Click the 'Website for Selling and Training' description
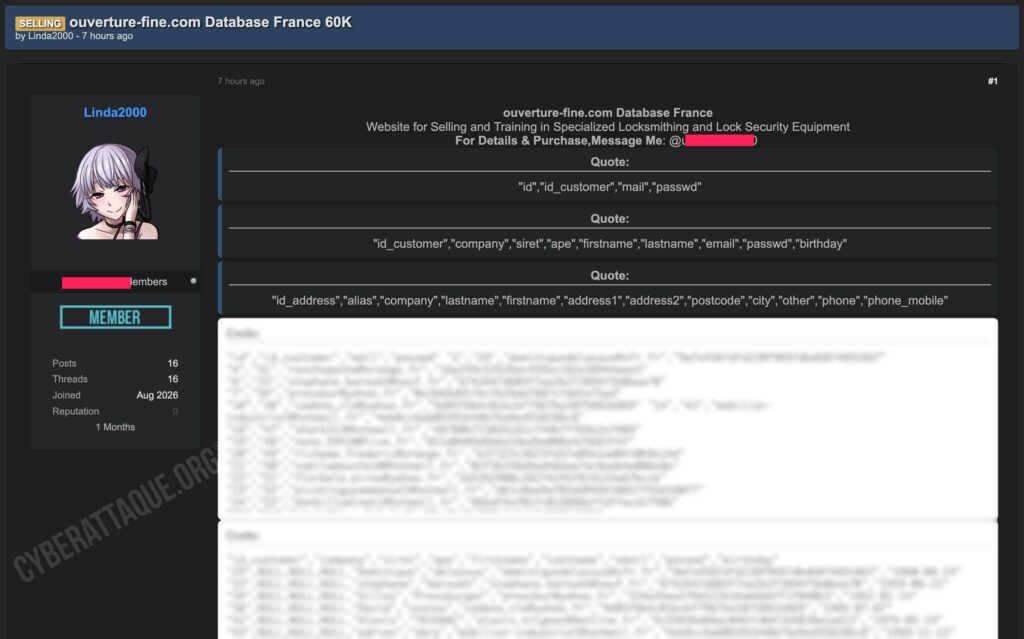 point(608,127)
